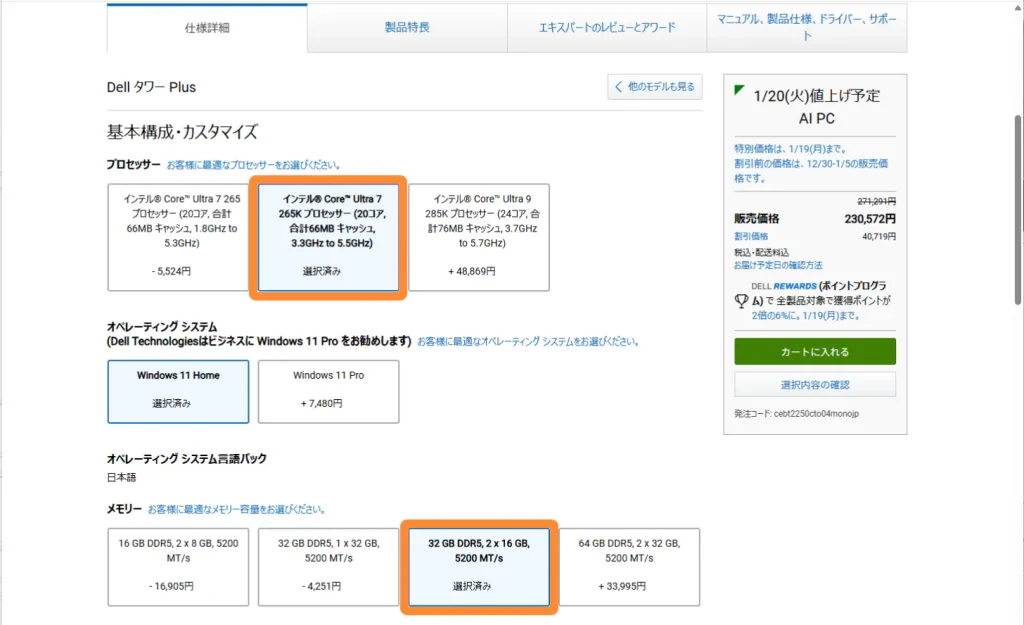Click the green corner flag icon
Screen dimensions: 1024x625
point(739,91)
